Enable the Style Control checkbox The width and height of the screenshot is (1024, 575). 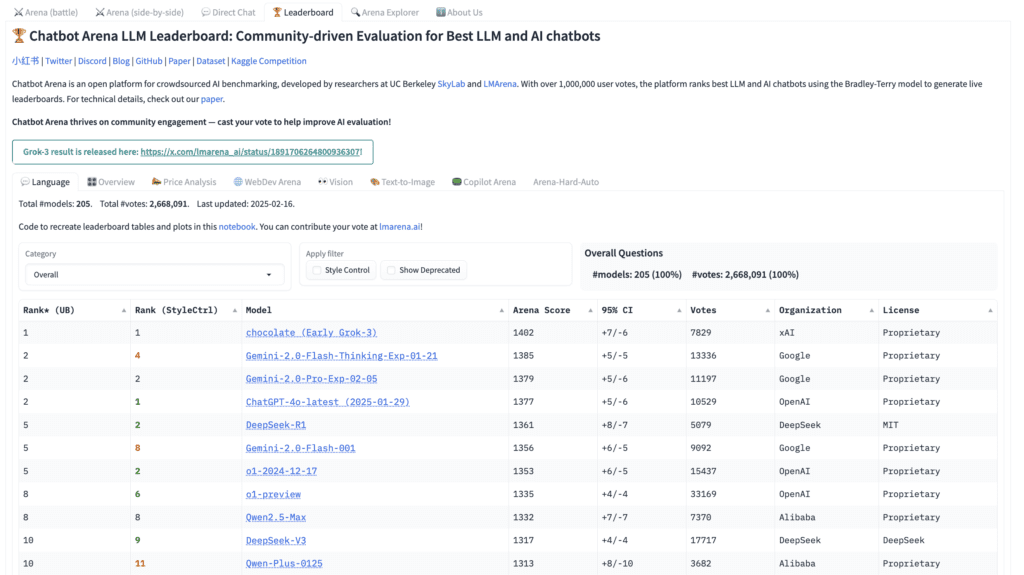(317, 270)
